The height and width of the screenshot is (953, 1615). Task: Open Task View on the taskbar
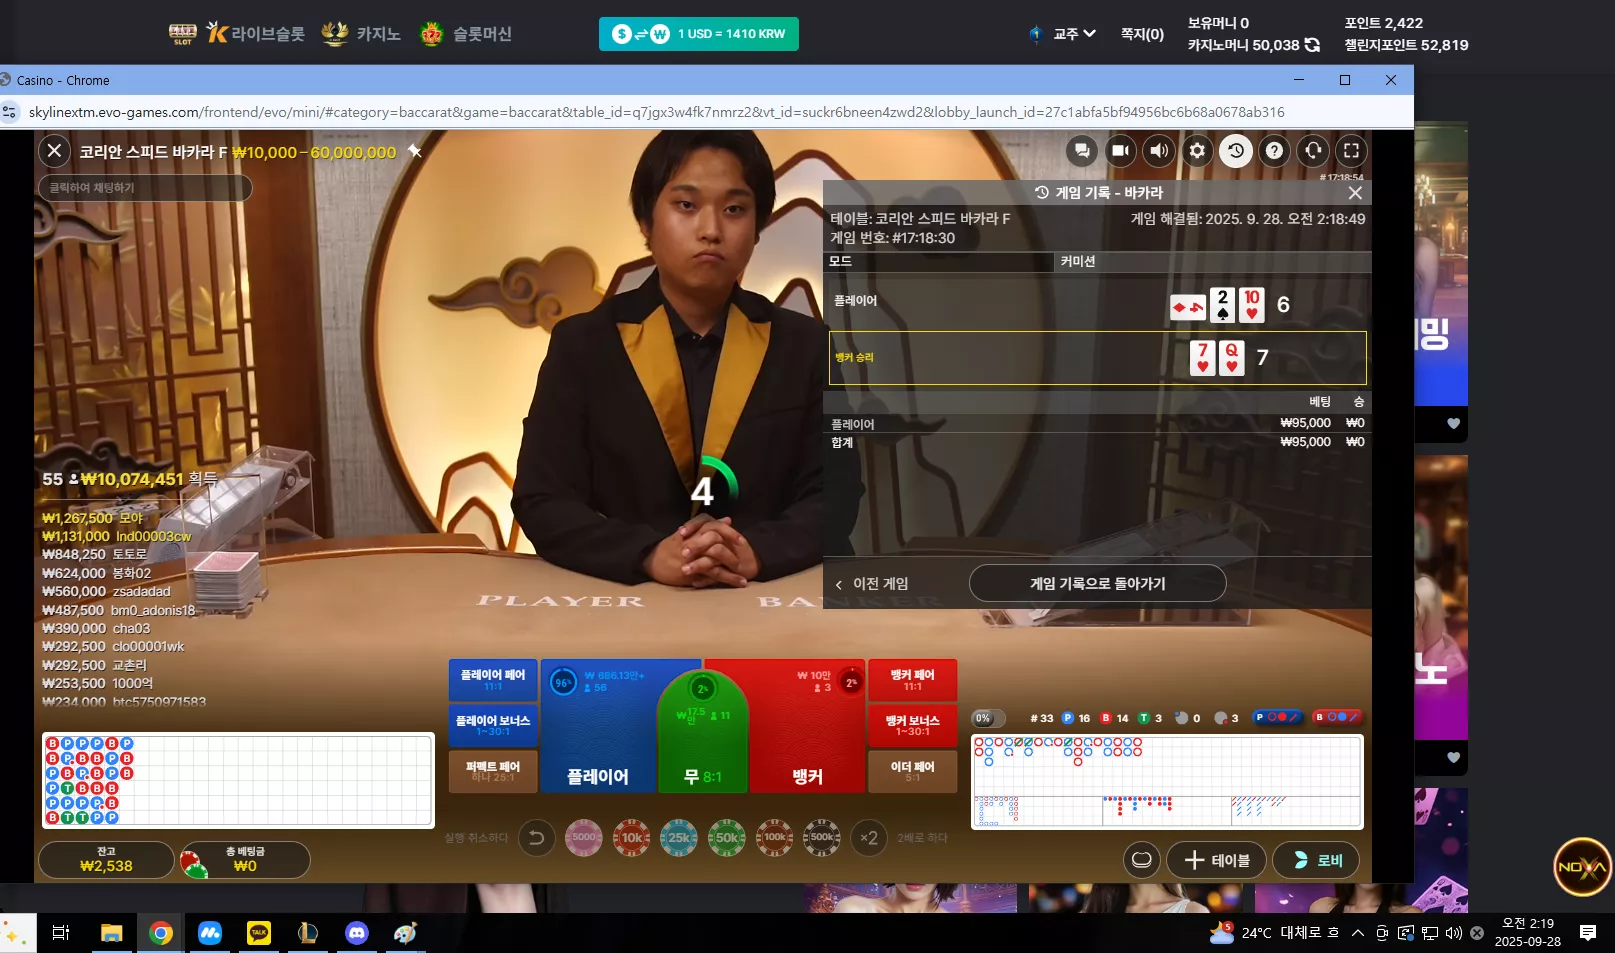click(x=61, y=933)
